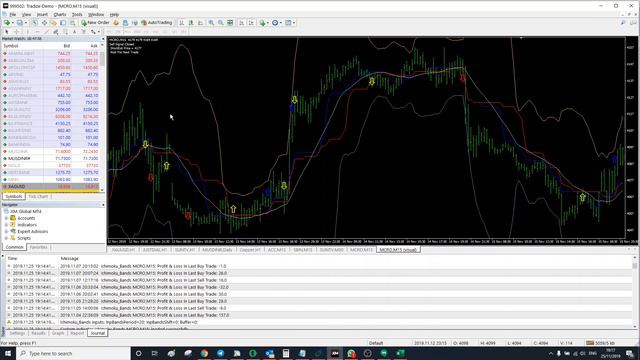This screenshot has height=360, width=640.
Task: Open the tester Settings tab
Action: click(17, 333)
